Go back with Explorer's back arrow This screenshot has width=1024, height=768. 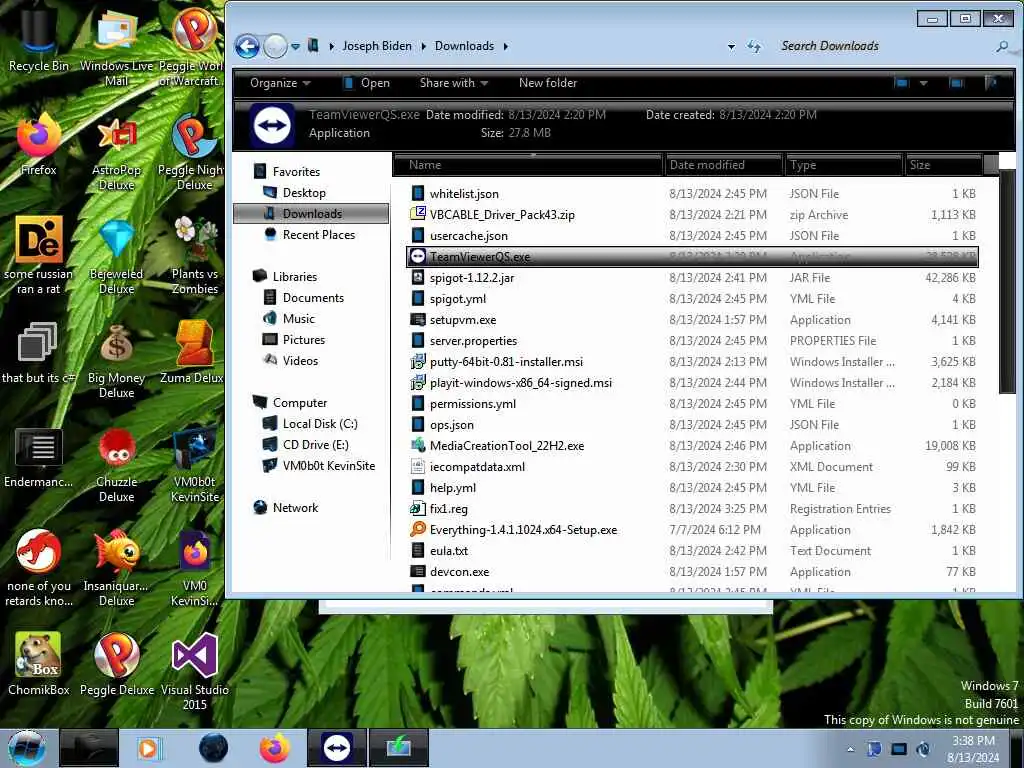[248, 46]
